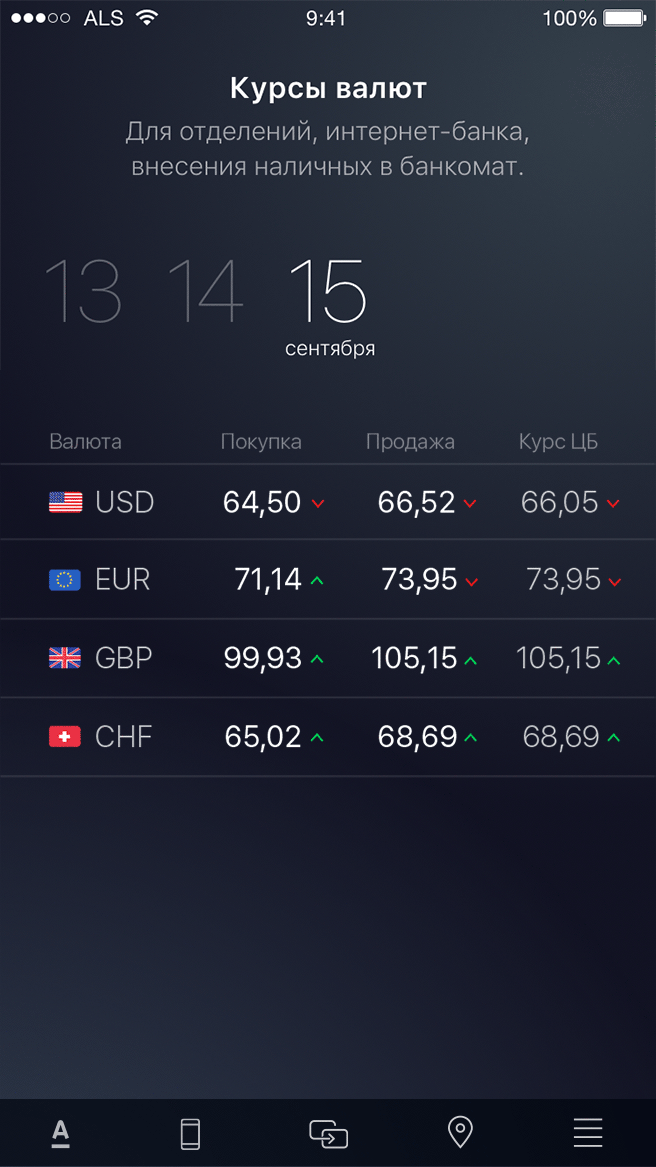Select the USD currency row label
The width and height of the screenshot is (656, 1167).
click(x=125, y=502)
